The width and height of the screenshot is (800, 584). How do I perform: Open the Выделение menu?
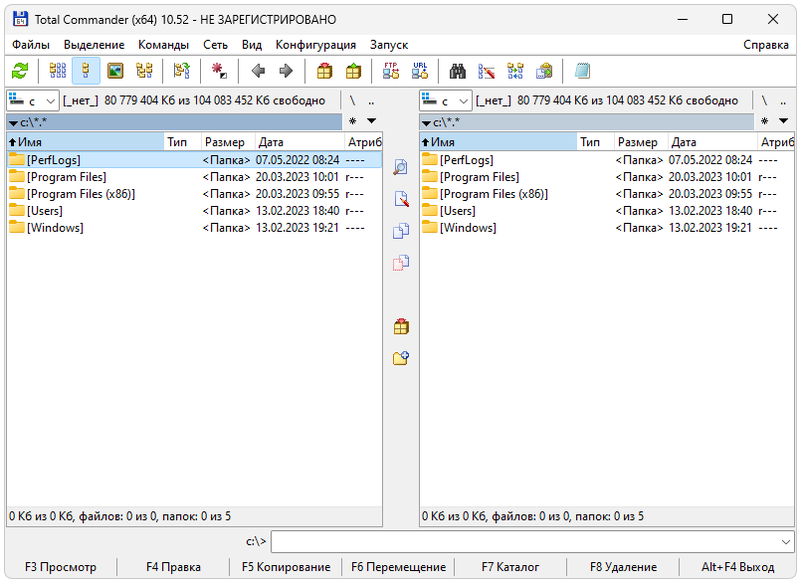pyautogui.click(x=94, y=45)
